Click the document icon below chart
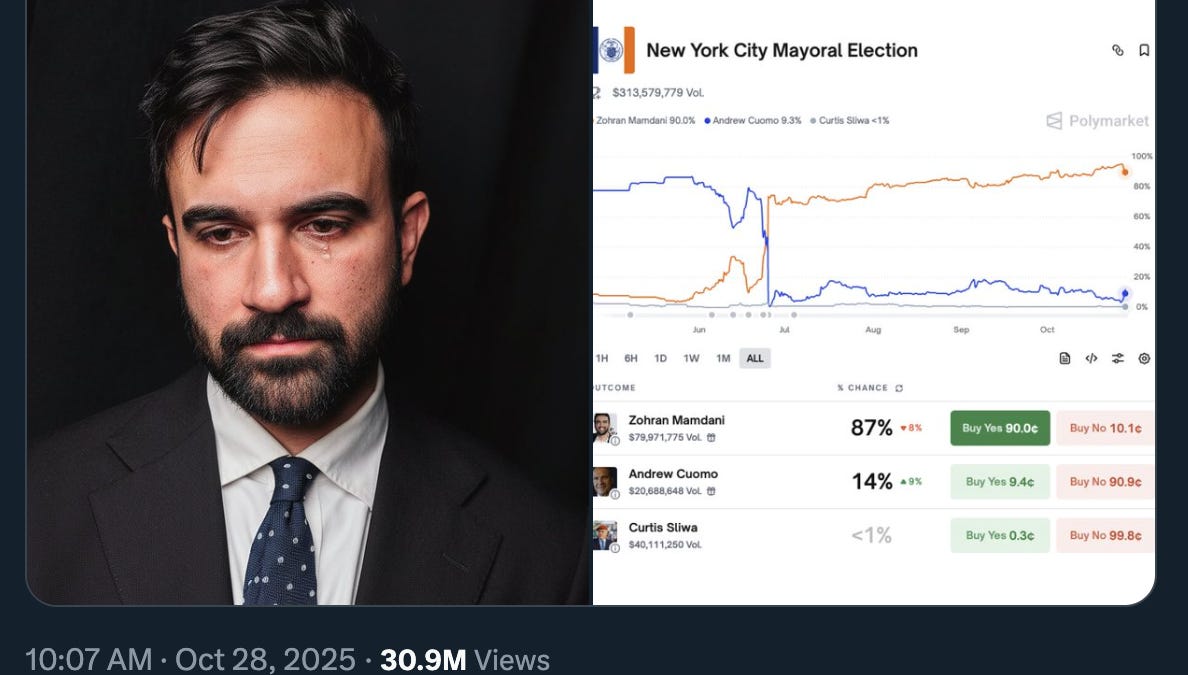Viewport: 1188px width, 675px height. pyautogui.click(x=1065, y=358)
